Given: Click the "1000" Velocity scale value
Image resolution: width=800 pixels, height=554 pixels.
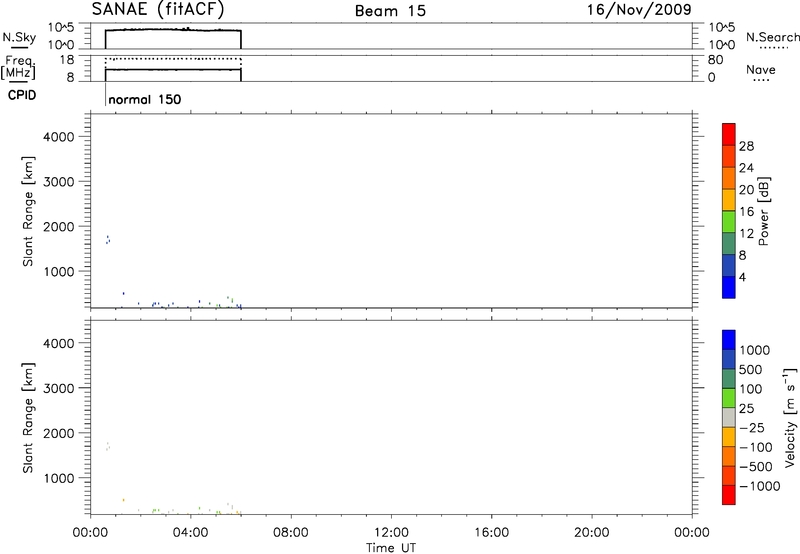Looking at the screenshot, I should [755, 350].
